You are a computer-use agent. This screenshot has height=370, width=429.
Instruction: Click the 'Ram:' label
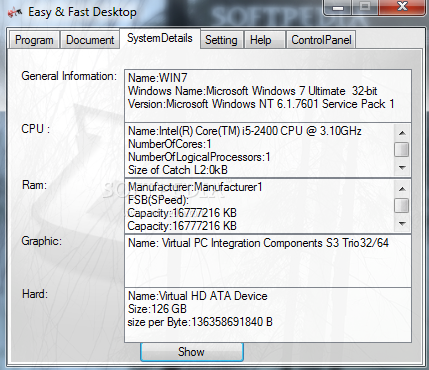[35, 185]
